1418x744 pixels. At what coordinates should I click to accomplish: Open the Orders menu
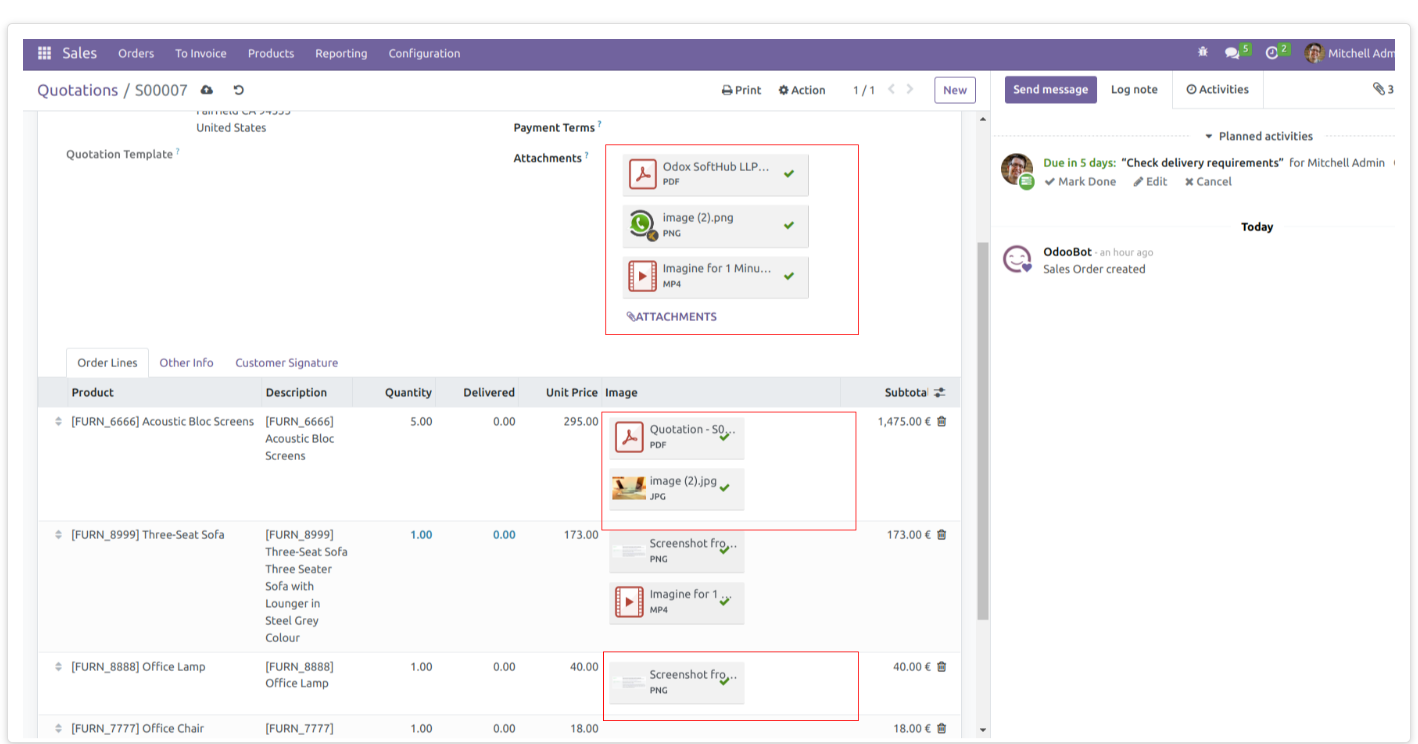pos(136,53)
